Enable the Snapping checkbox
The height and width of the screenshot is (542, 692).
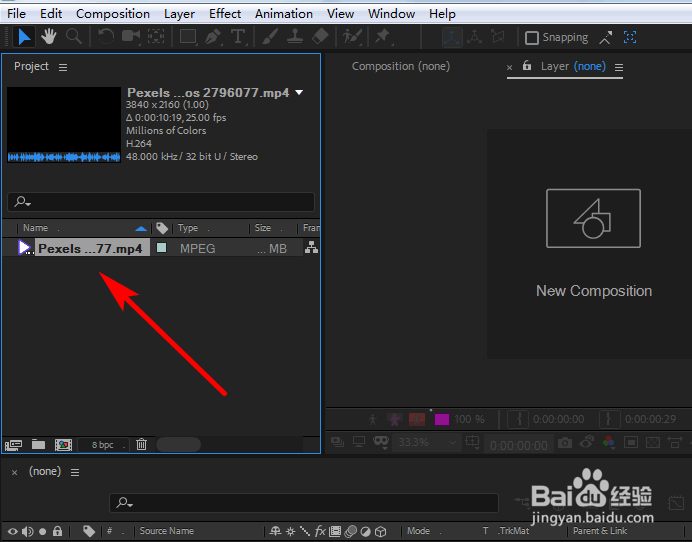coord(532,38)
